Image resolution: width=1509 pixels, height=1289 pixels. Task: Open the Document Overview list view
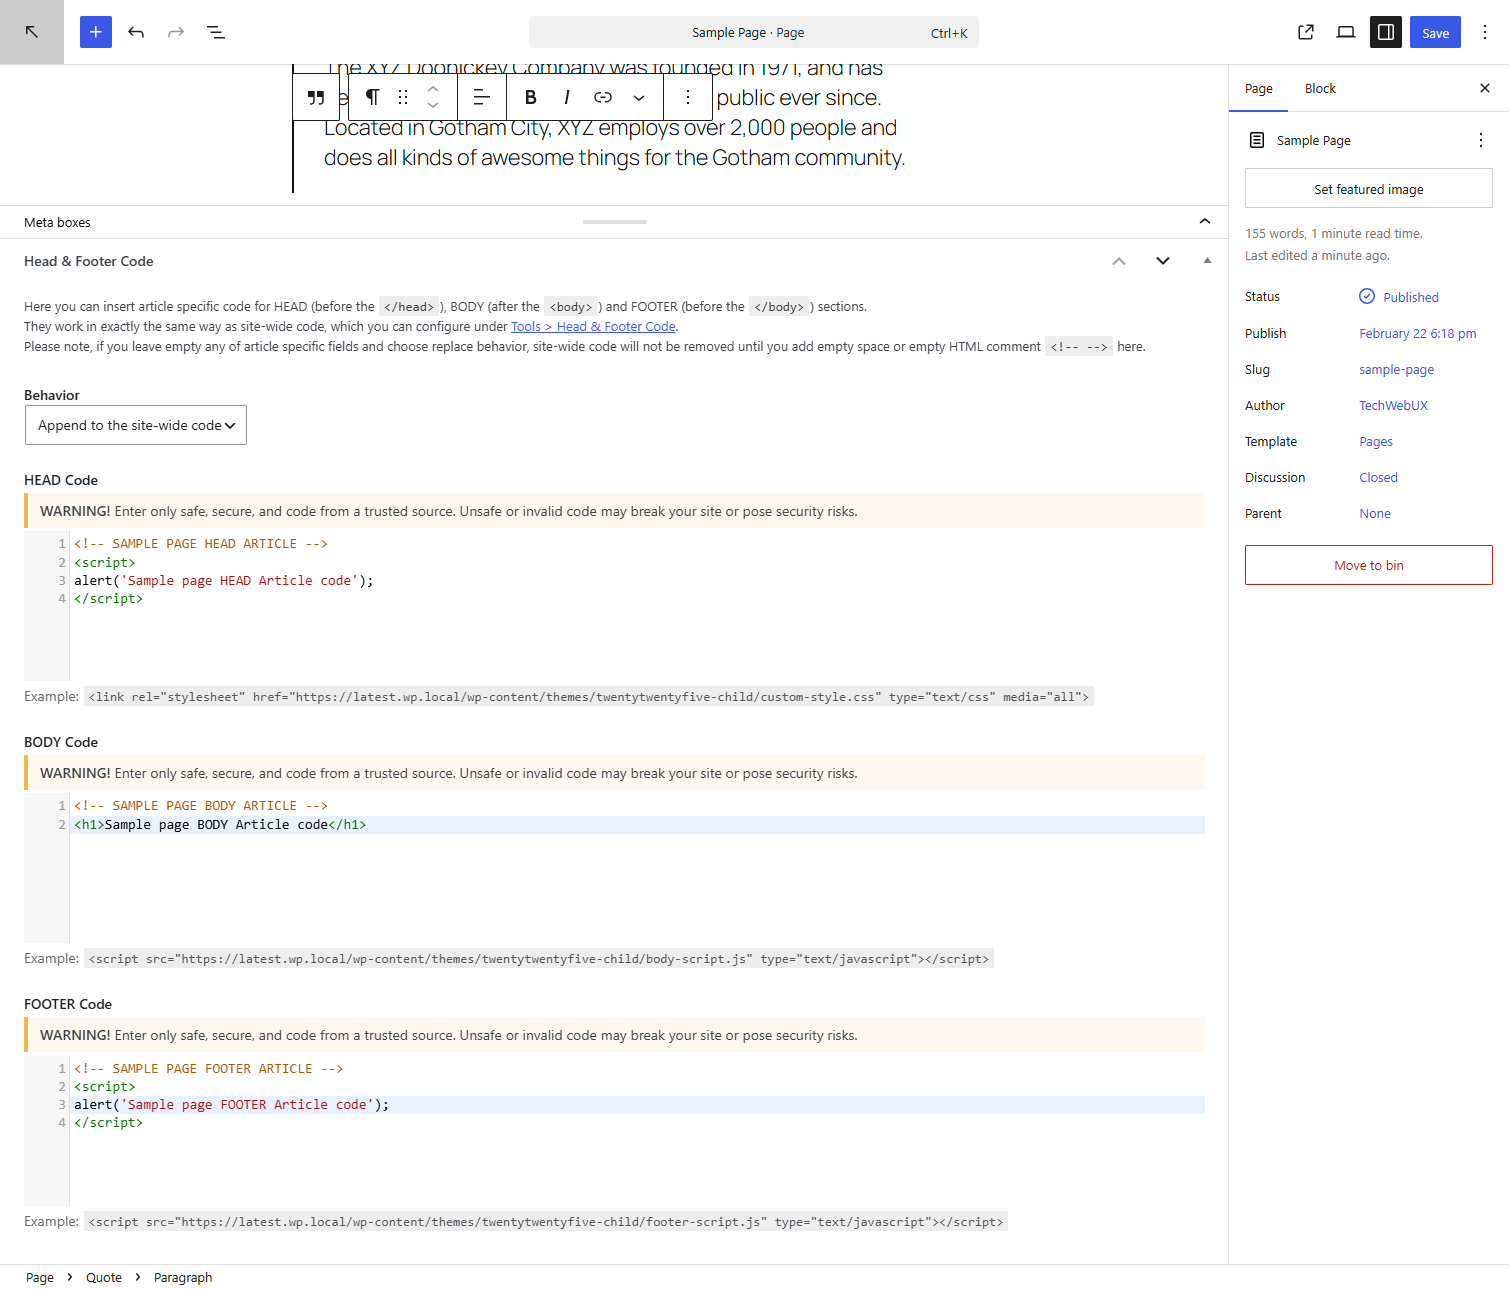(x=216, y=32)
